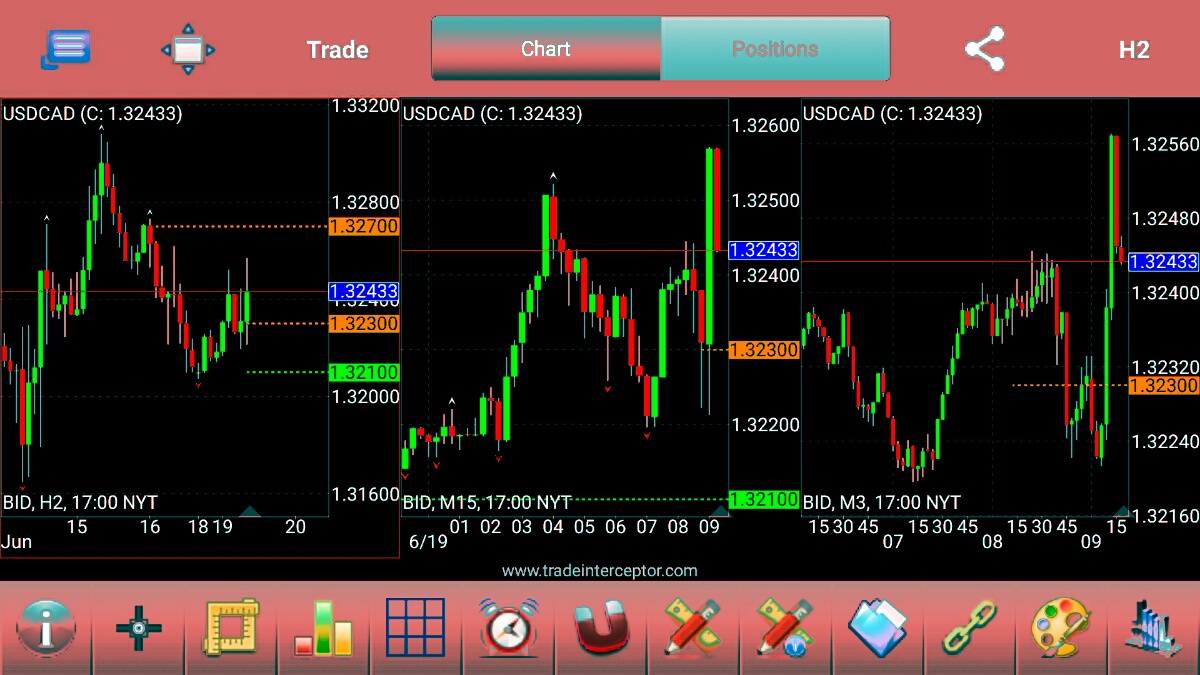Tap the 'BID, M3, 17:00 NYT' label
This screenshot has height=675, width=1200.
coord(881,502)
